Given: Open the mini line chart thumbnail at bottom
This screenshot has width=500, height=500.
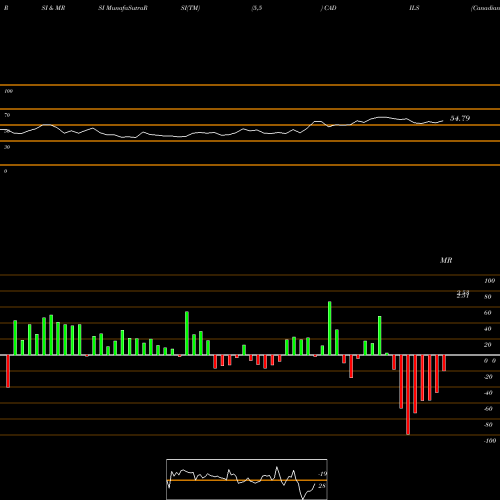Looking at the screenshot, I should (247, 479).
